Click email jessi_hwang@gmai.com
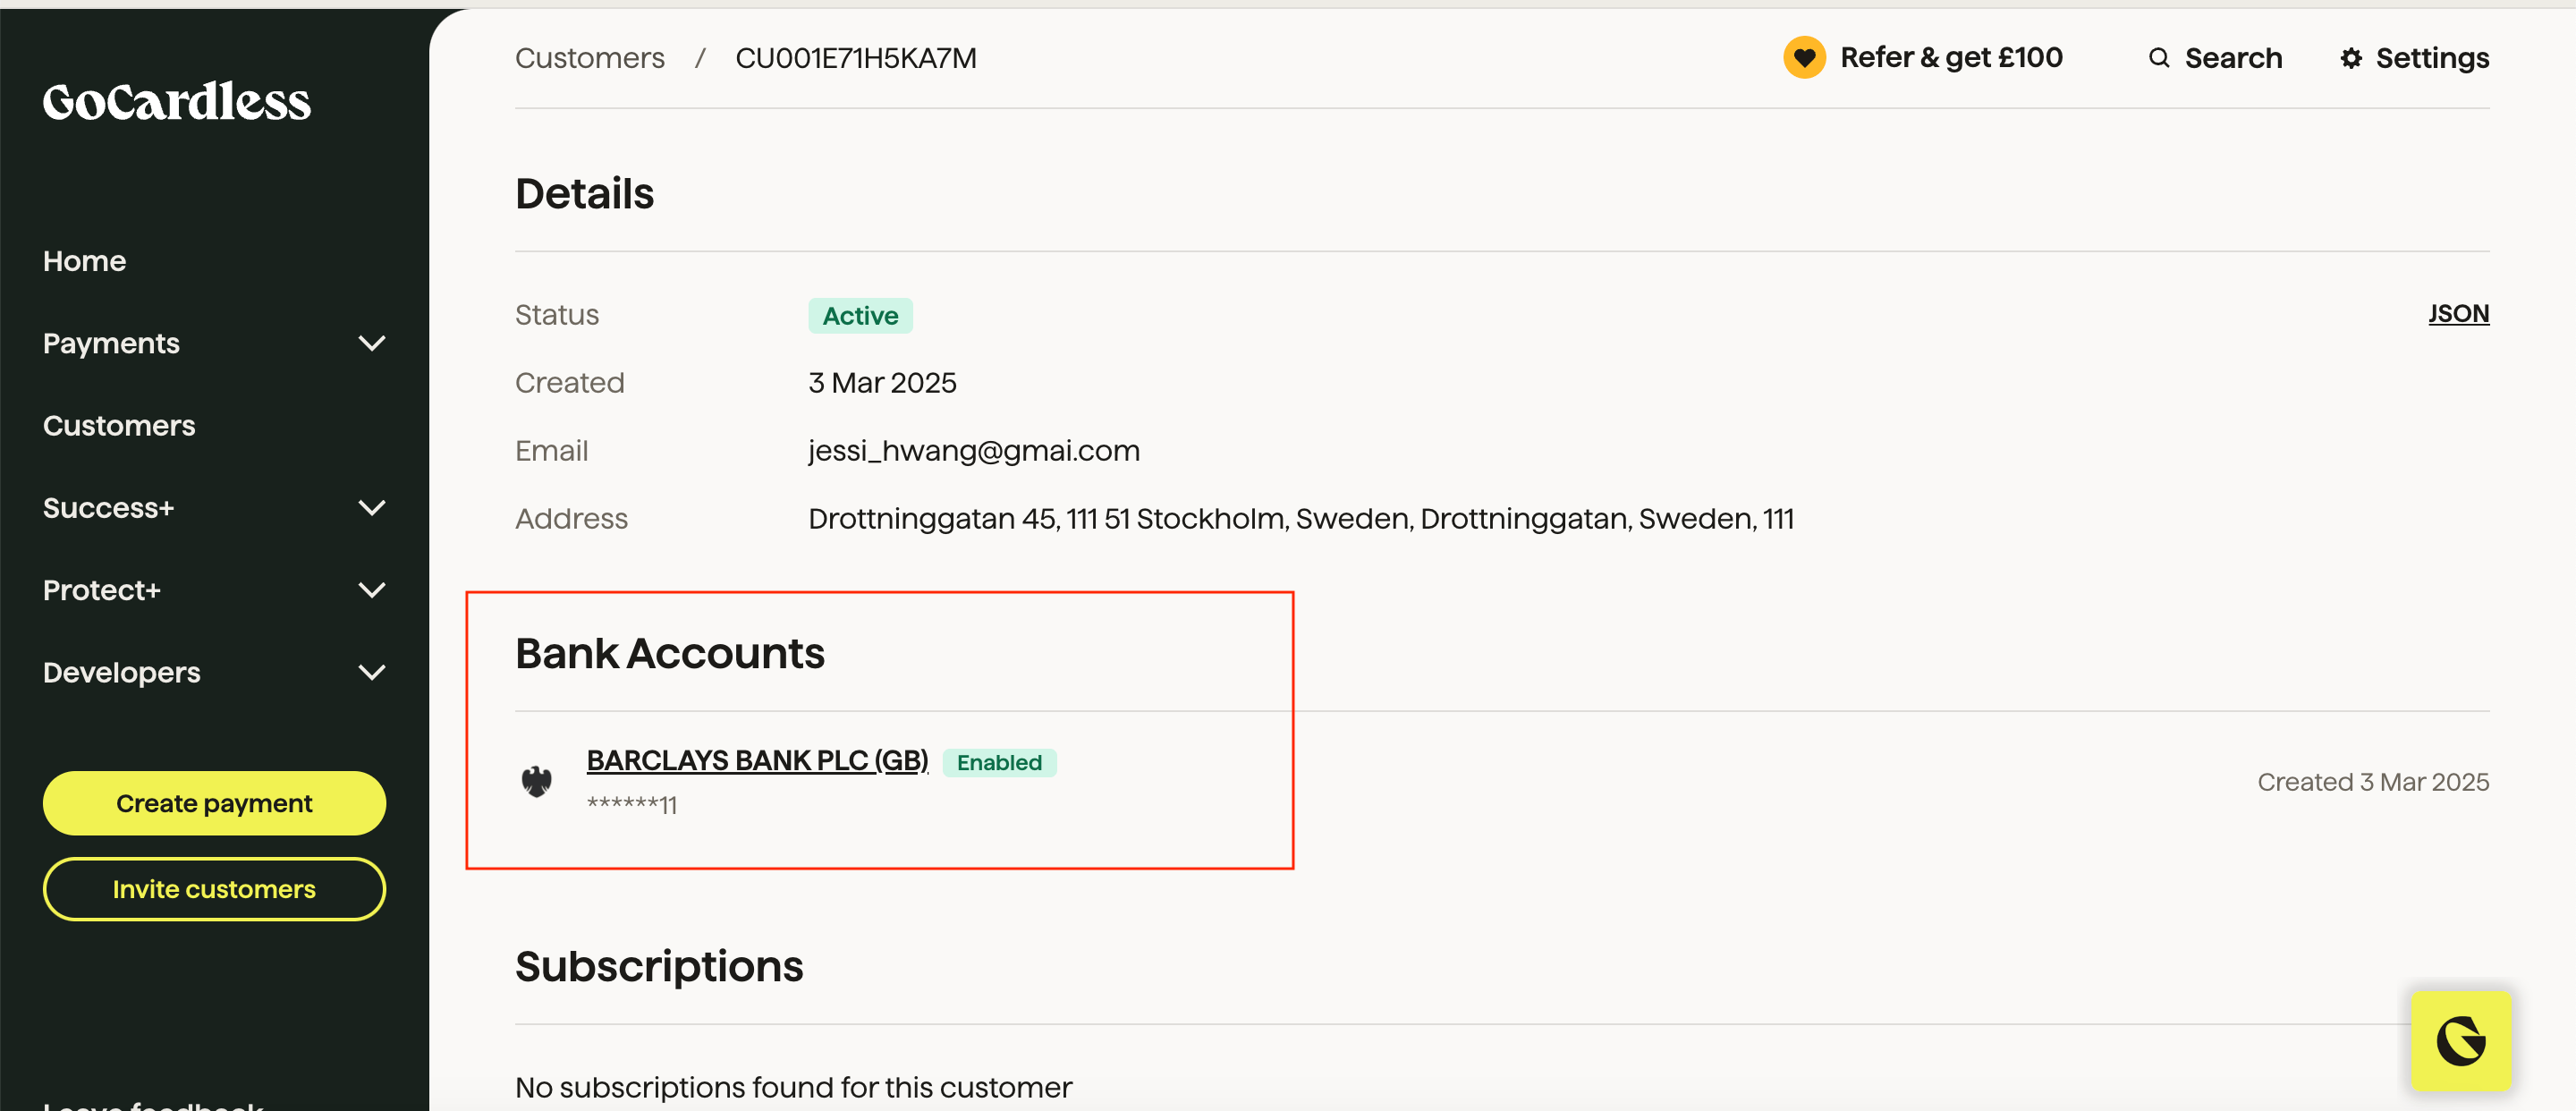This screenshot has height=1111, width=2576. (x=973, y=451)
